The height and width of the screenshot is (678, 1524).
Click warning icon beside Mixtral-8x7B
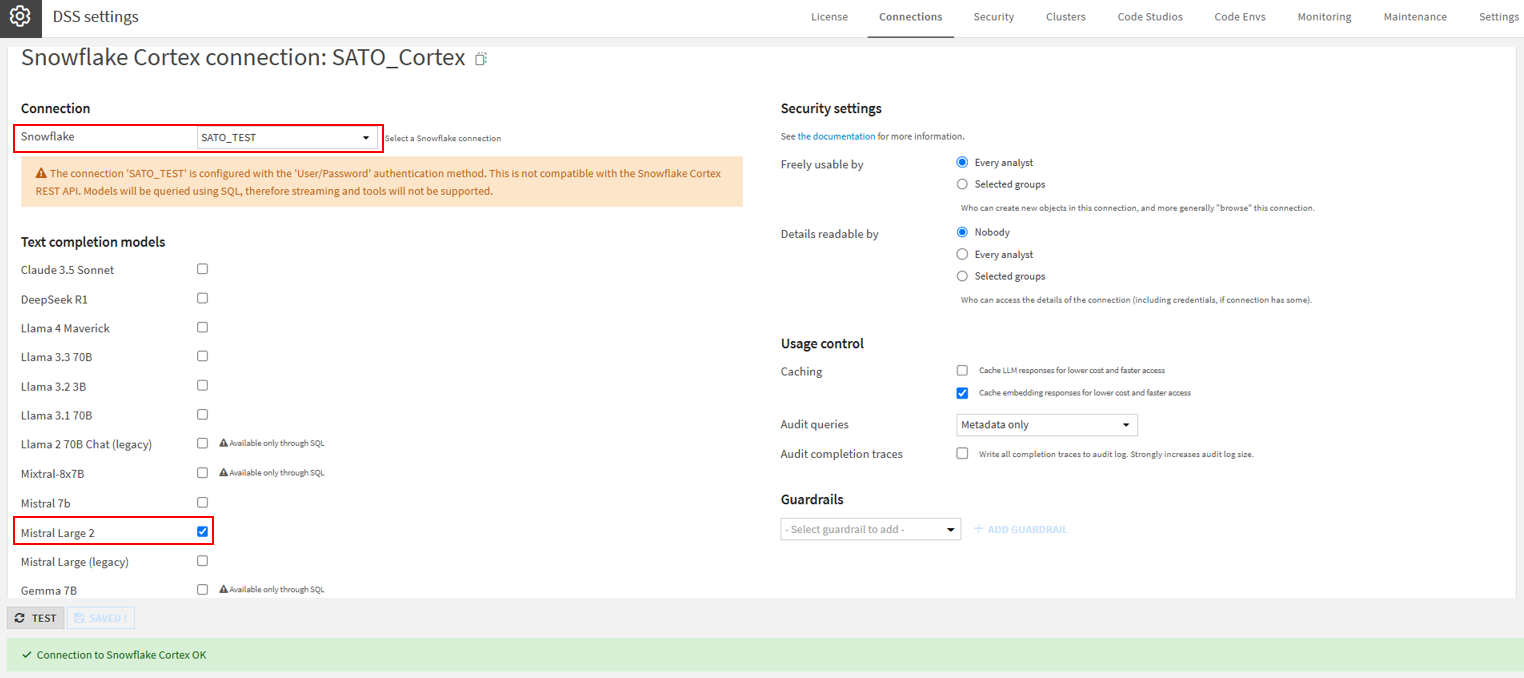pyautogui.click(x=224, y=472)
